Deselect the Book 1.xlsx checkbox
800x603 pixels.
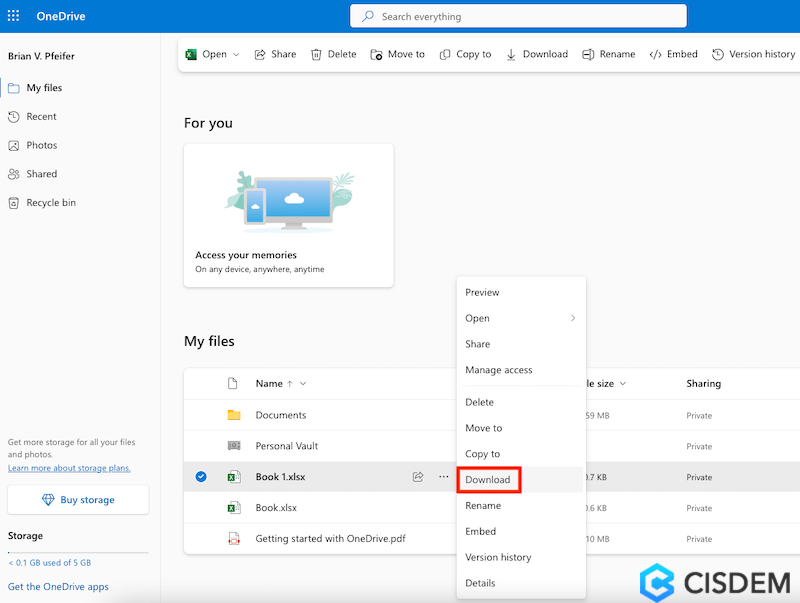click(200, 477)
